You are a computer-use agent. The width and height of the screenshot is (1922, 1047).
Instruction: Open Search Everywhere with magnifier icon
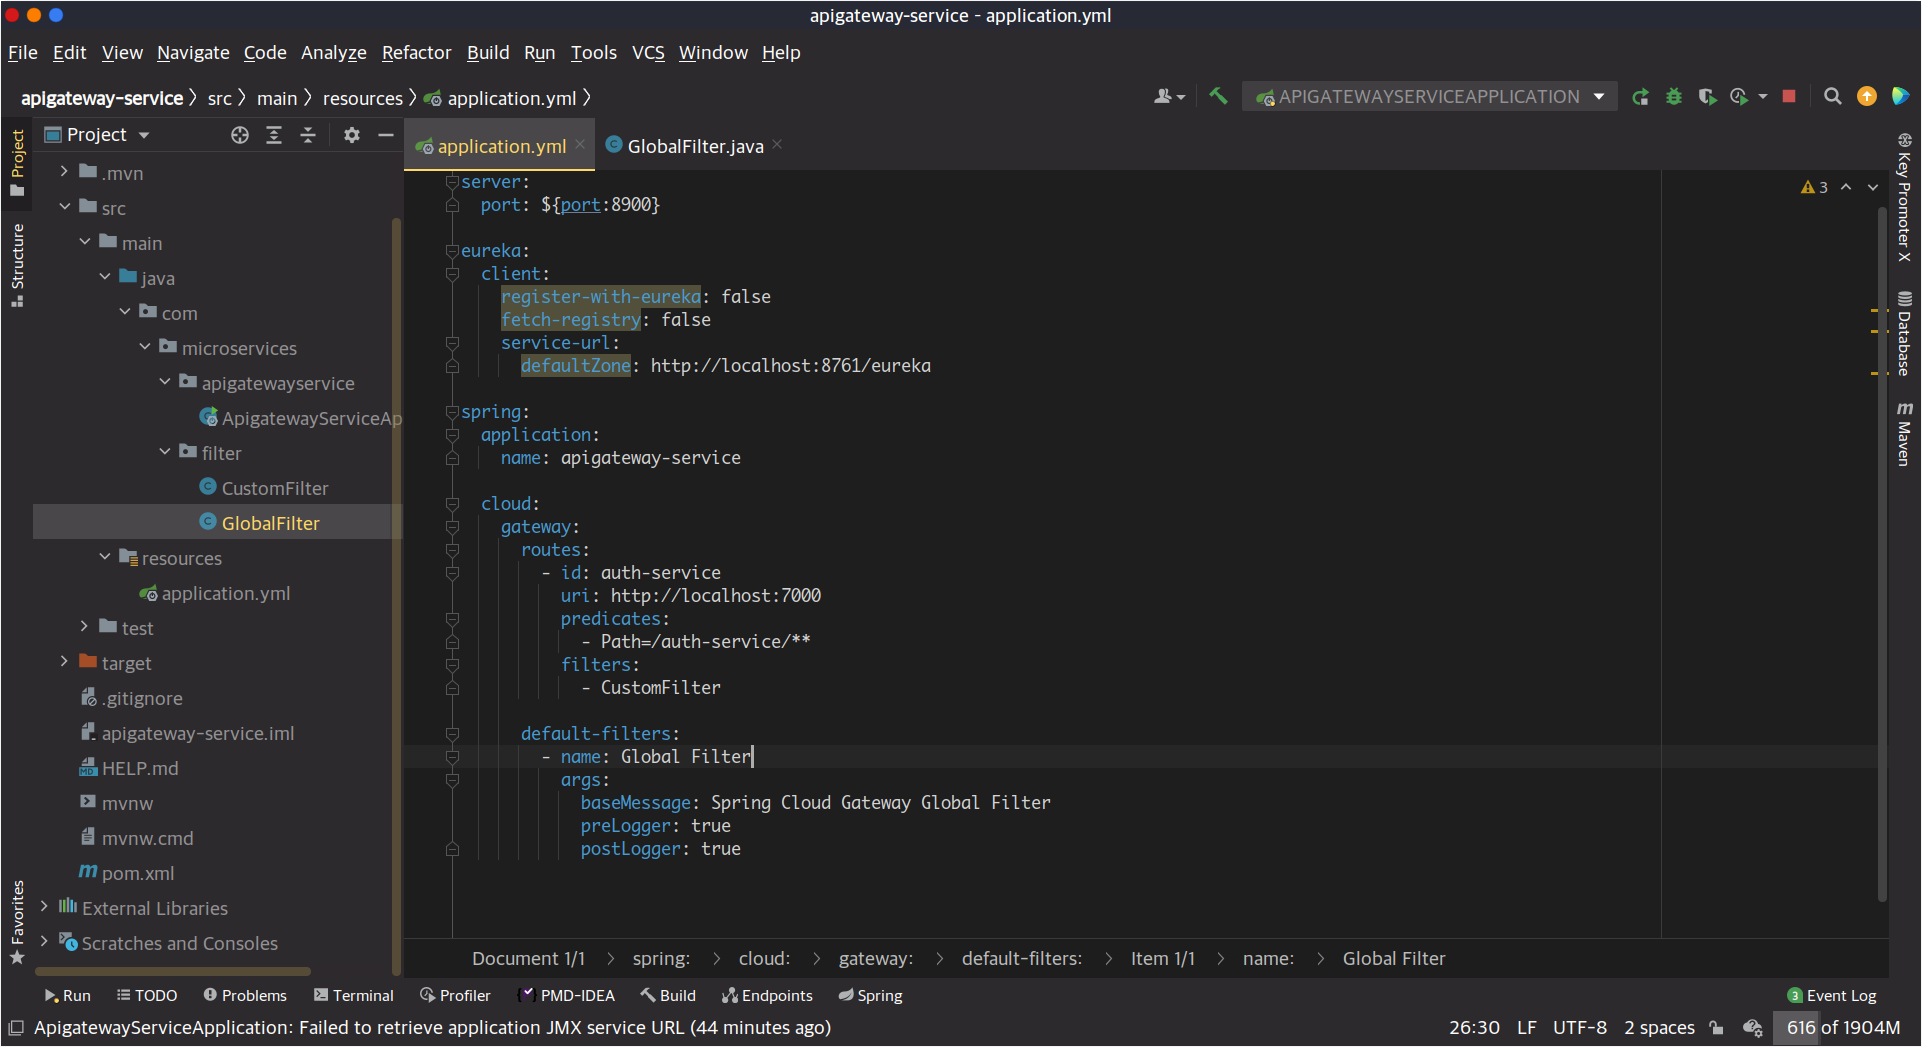[x=1833, y=97]
